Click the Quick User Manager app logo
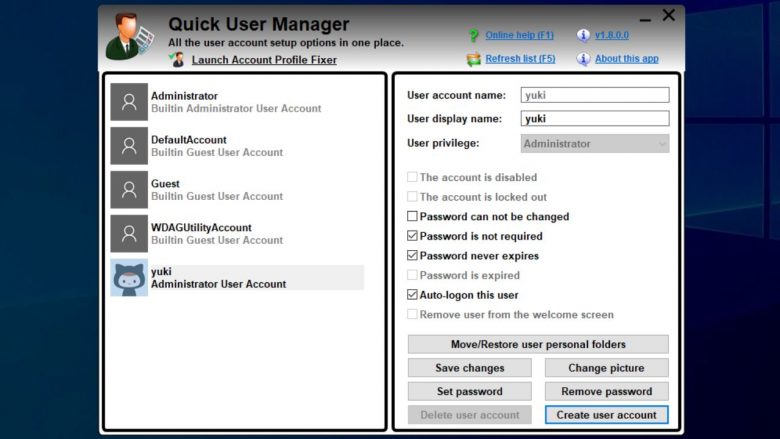The image size is (780, 439). click(129, 36)
